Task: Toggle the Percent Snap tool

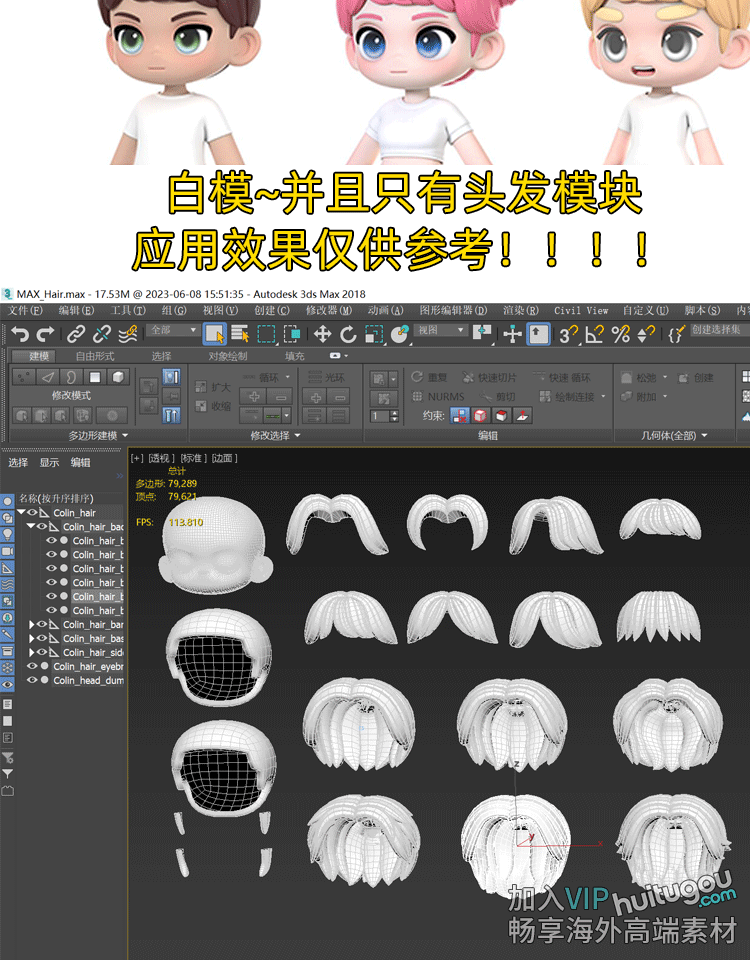Action: point(621,334)
